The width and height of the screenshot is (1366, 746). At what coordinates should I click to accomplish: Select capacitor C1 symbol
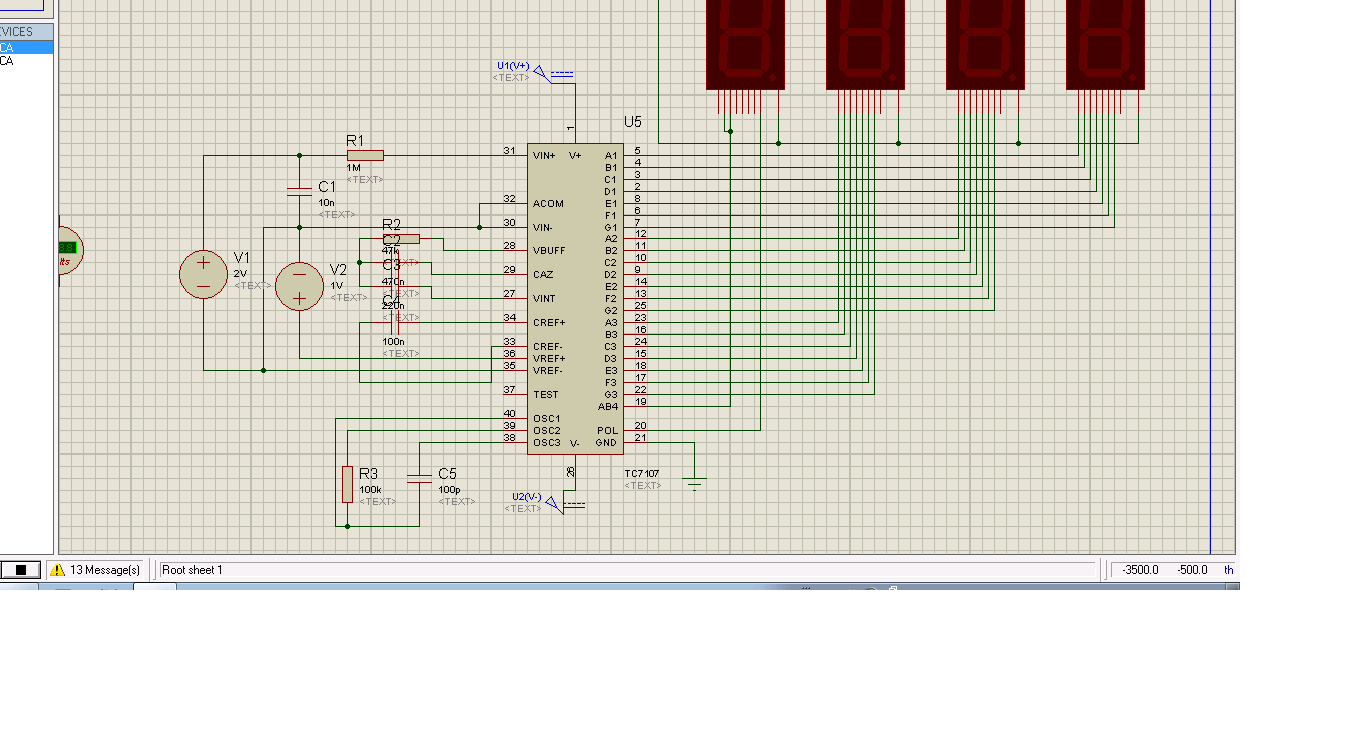[299, 191]
